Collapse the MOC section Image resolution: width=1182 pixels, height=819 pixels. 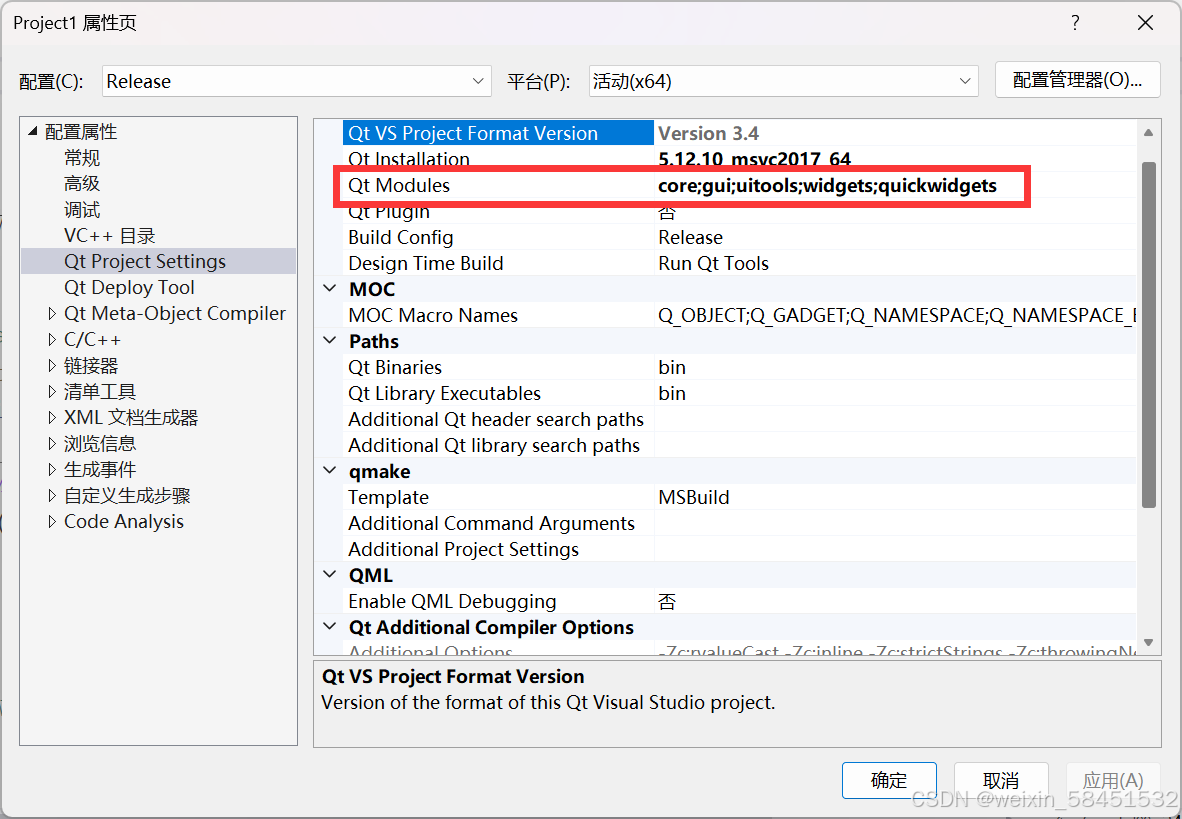click(330, 289)
